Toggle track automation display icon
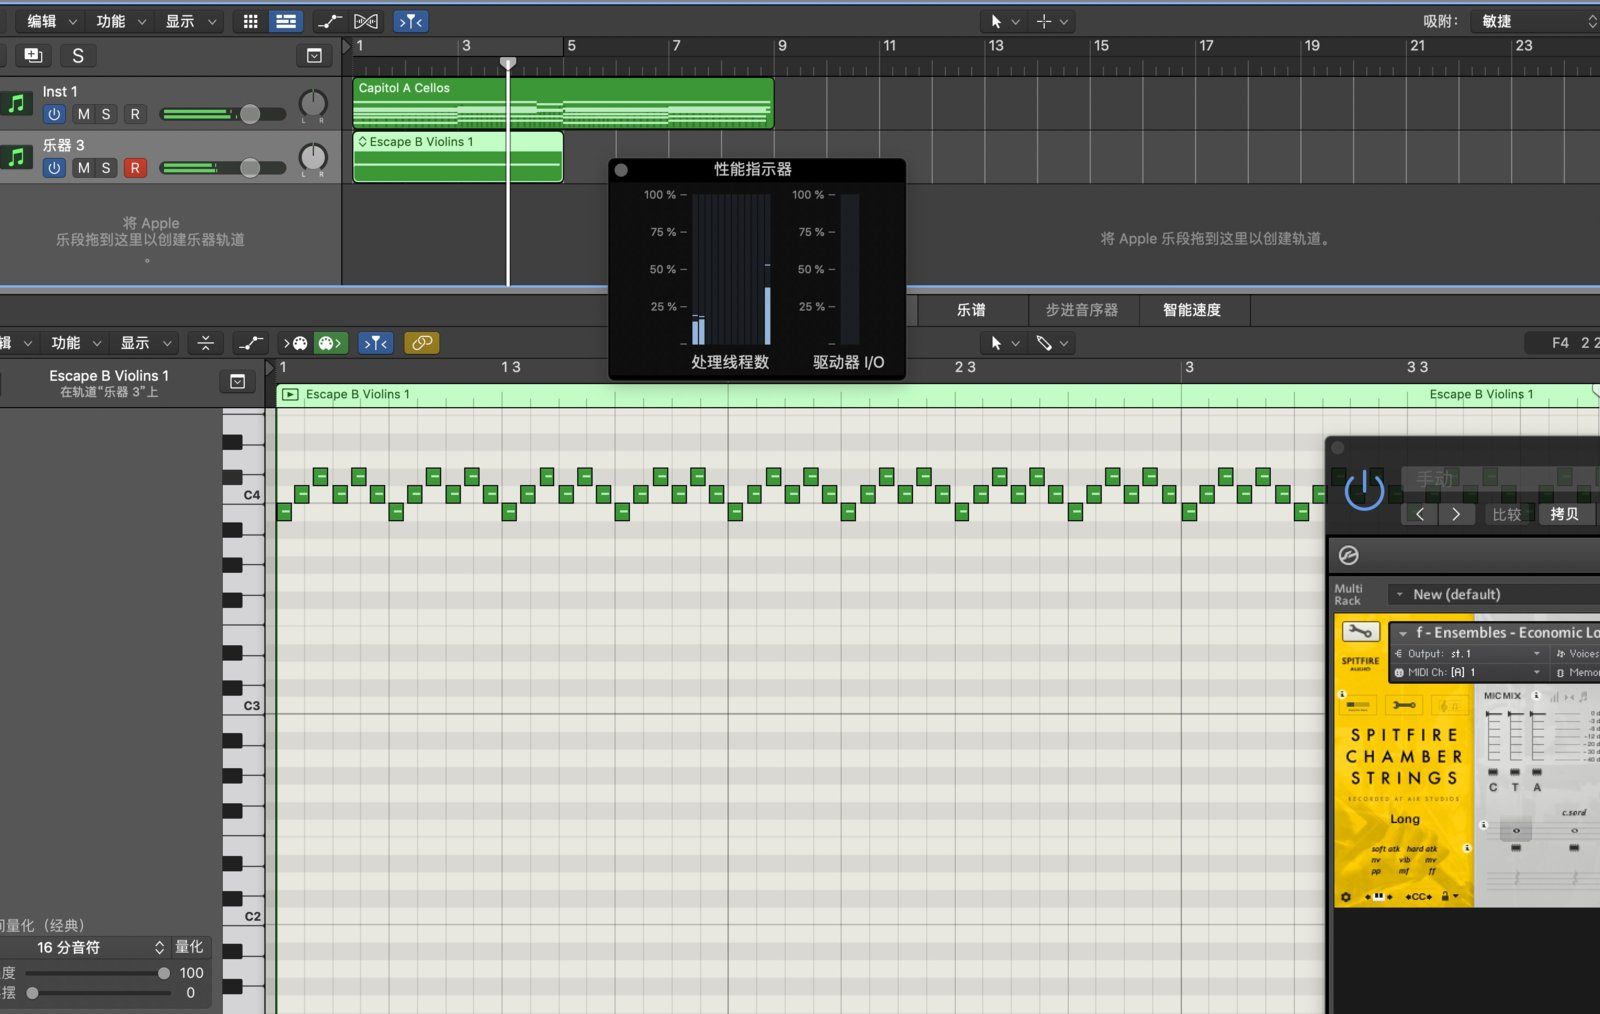The width and height of the screenshot is (1600, 1014). pos(329,21)
